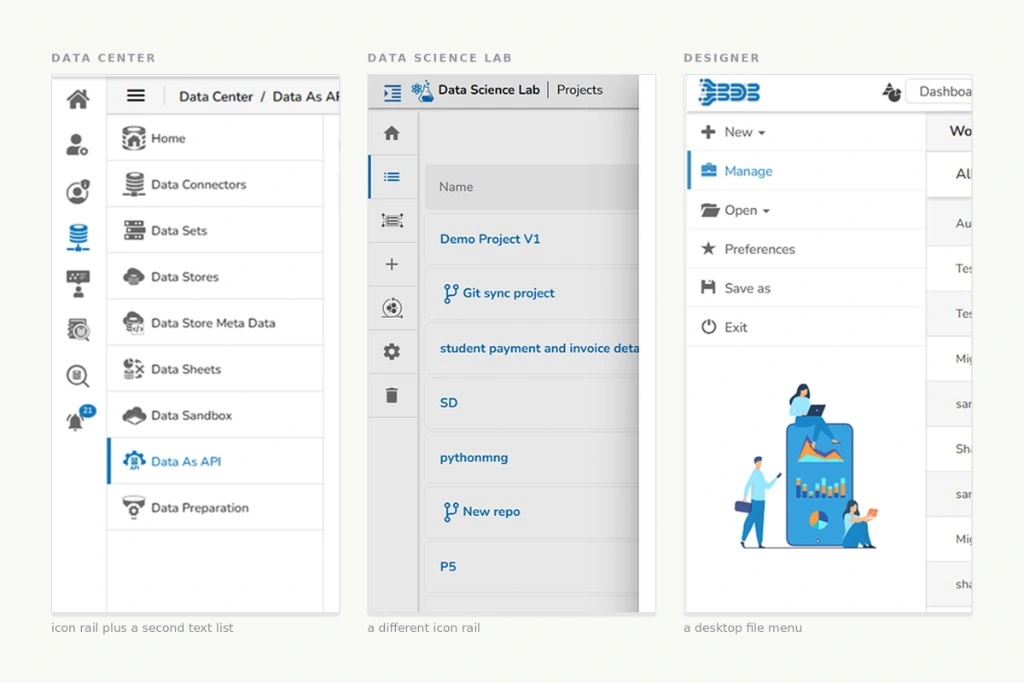Viewport: 1024px width, 683px height.
Task: Open Data Sandbox
Action: pyautogui.click(x=215, y=415)
